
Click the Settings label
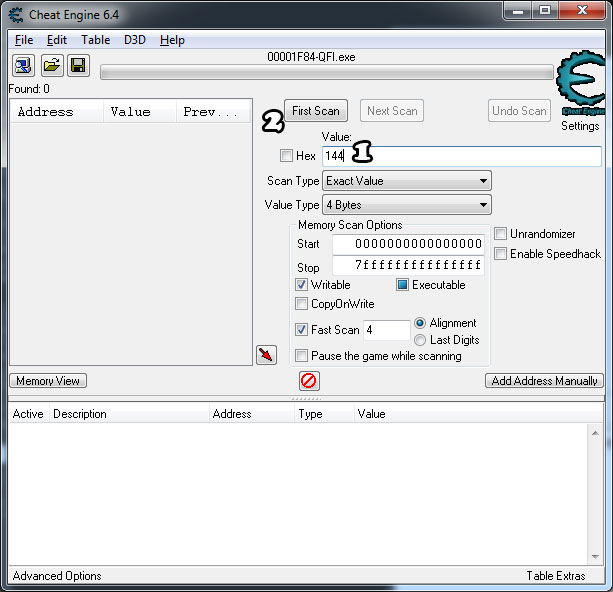pos(580,126)
